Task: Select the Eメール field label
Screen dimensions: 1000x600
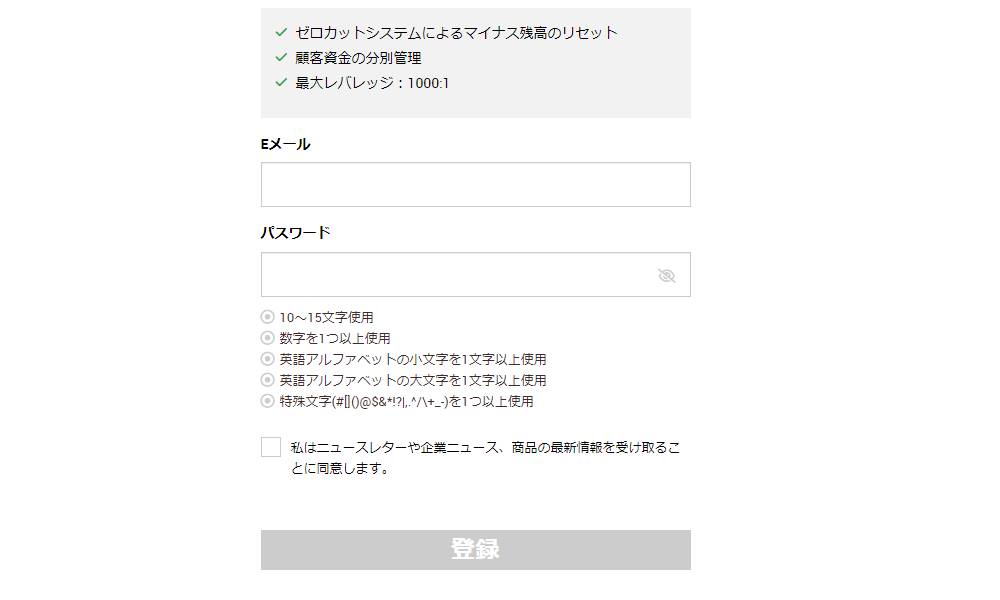Action: coord(284,143)
